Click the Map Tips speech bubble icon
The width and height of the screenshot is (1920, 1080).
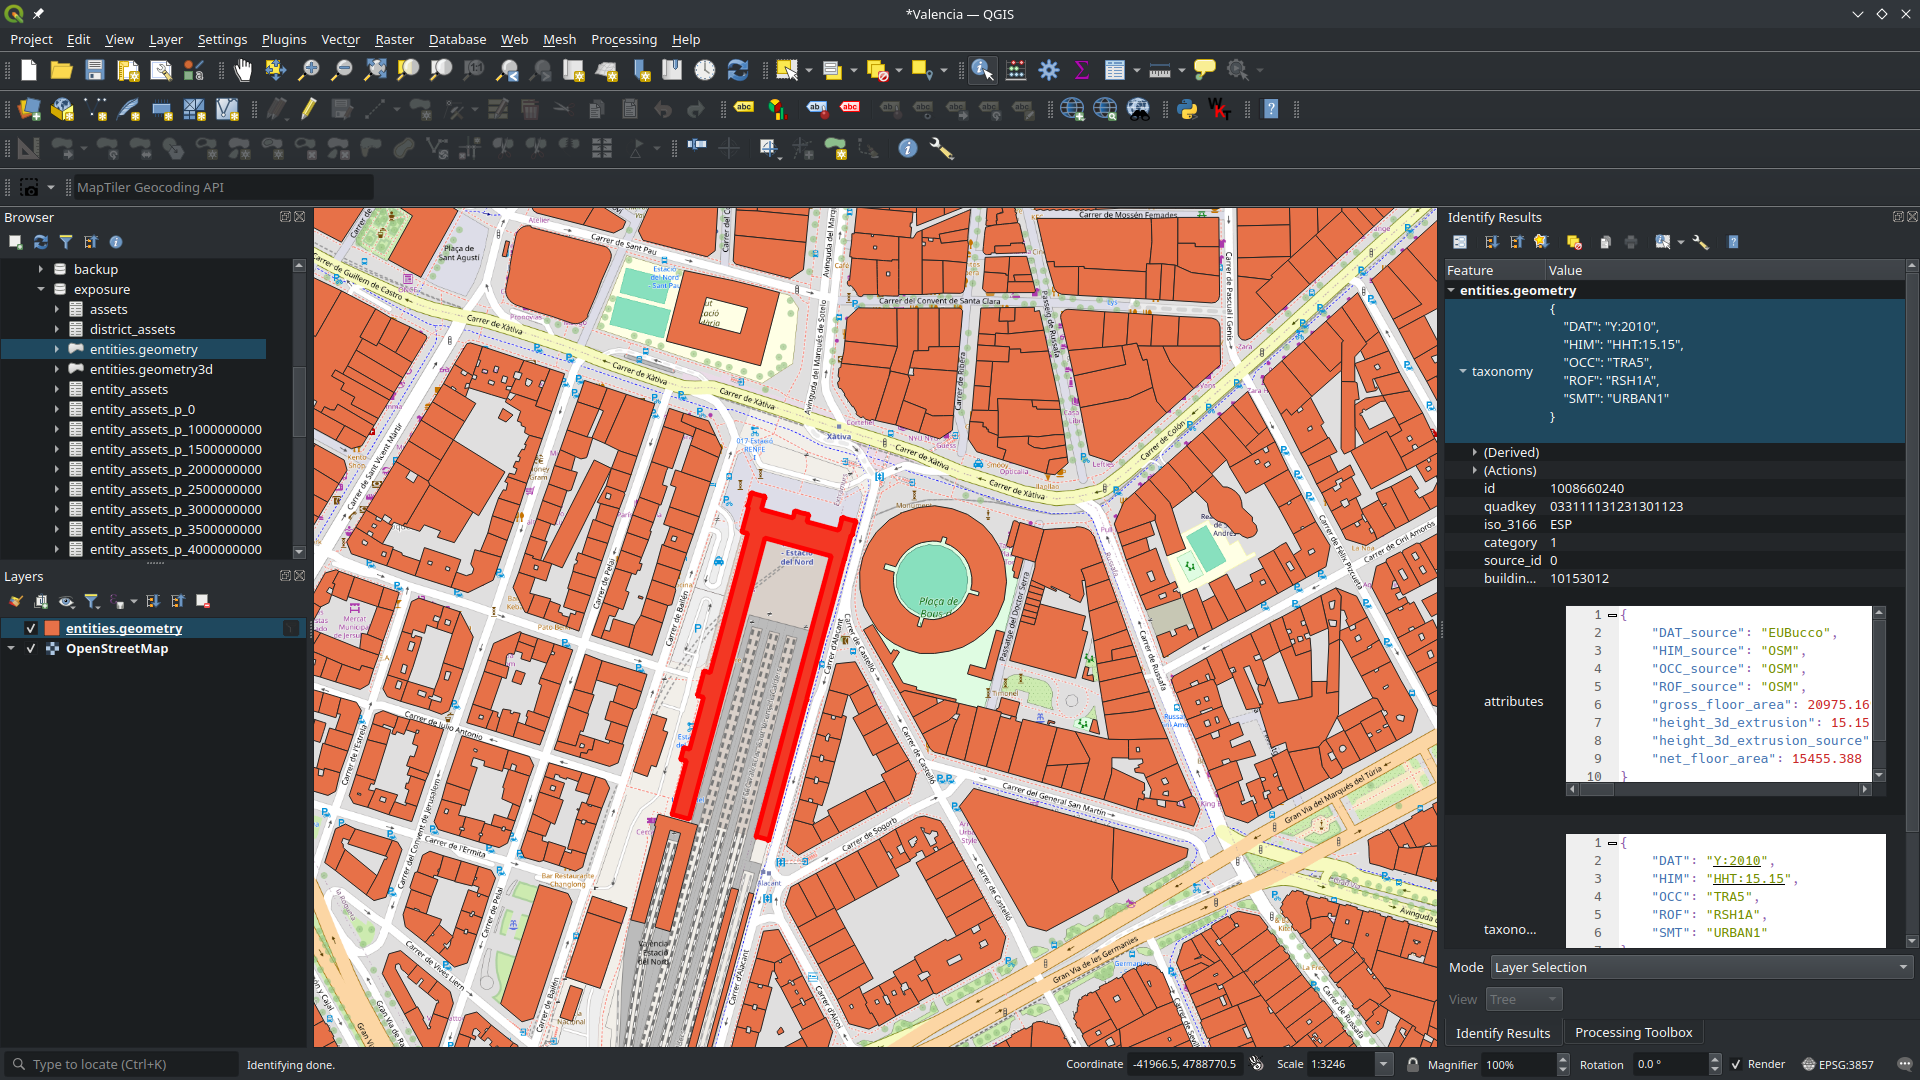pos(1205,70)
